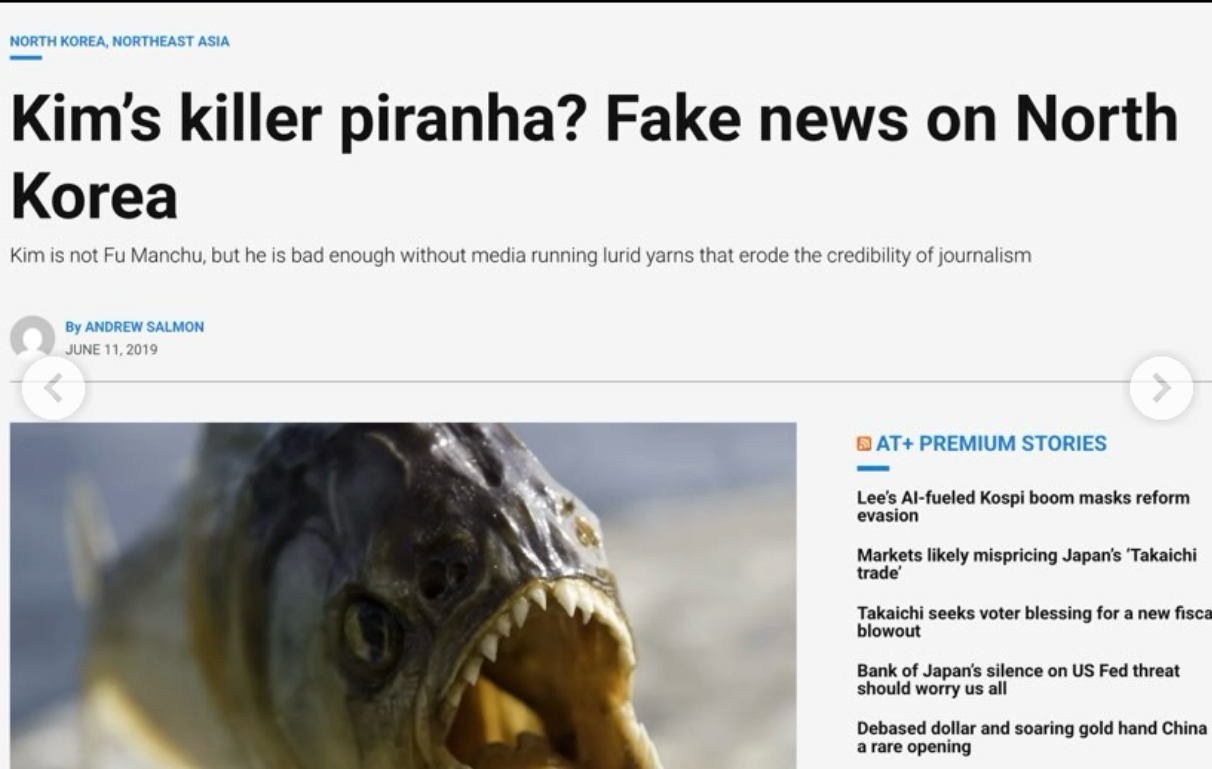
Task: Click the author avatar icon
Action: (32, 337)
